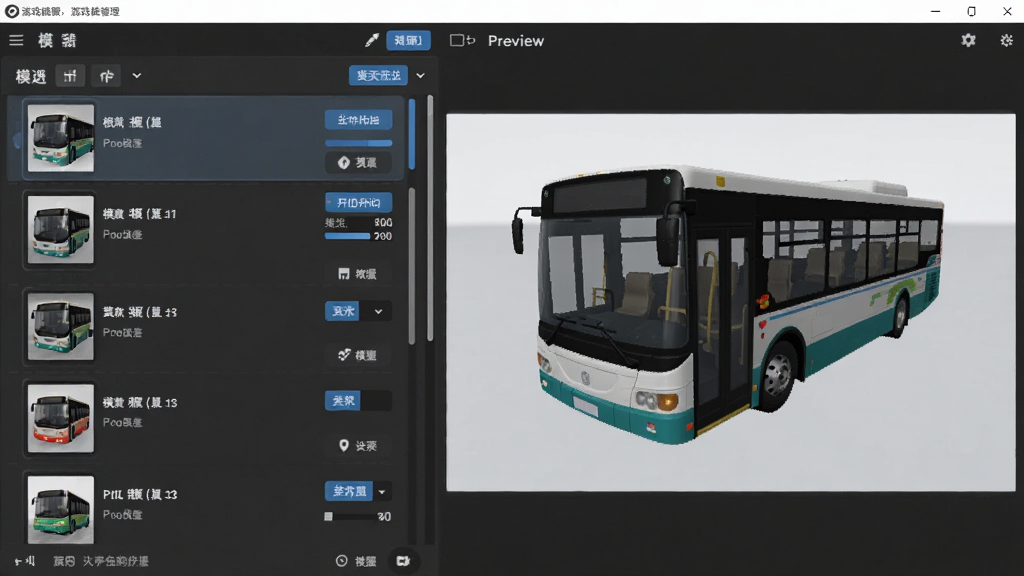The image size is (1024, 576).
Task: Toggle the panel icon left of Preview
Action: (462, 40)
